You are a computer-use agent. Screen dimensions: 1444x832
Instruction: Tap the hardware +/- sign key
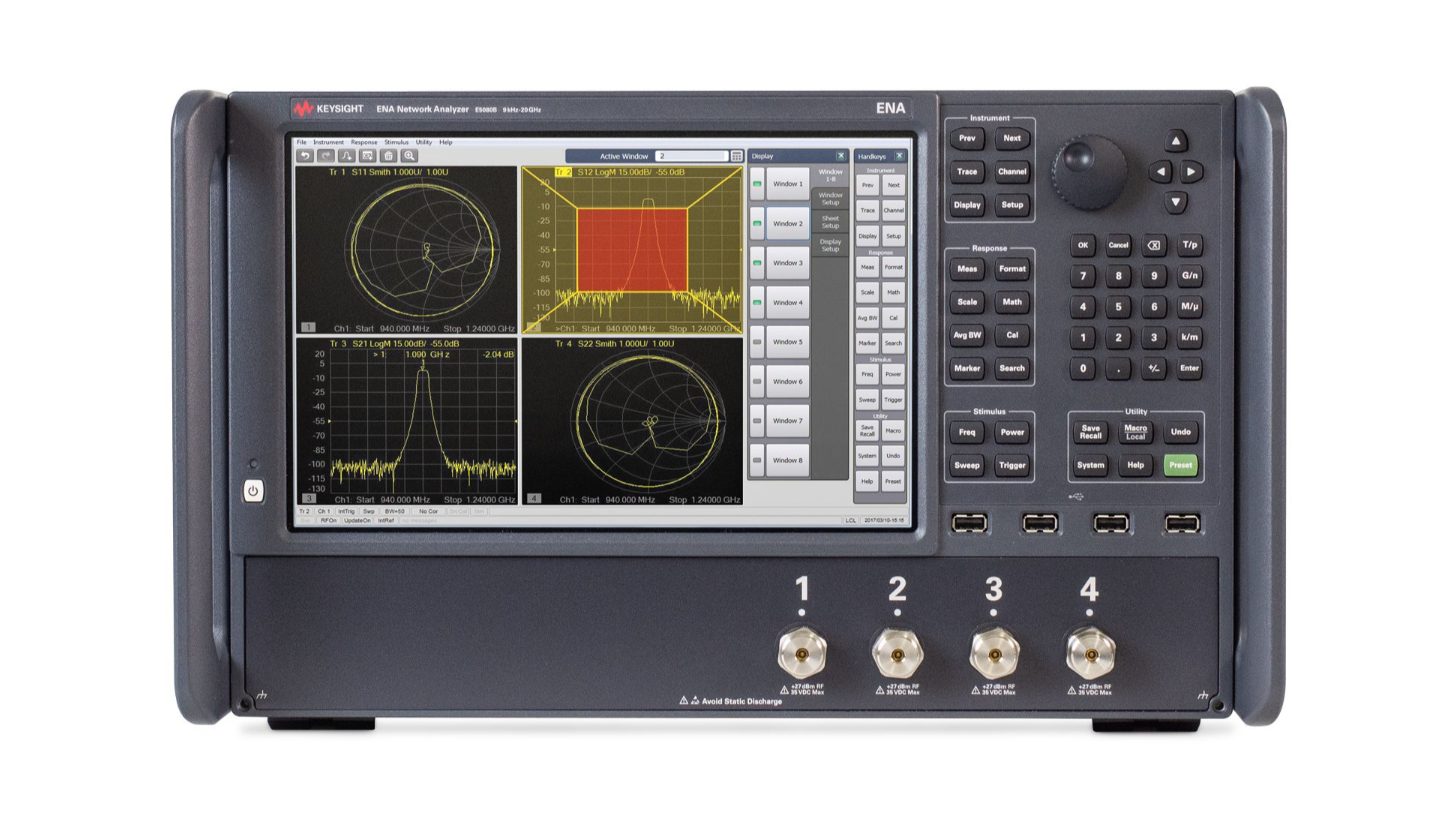tap(1154, 367)
